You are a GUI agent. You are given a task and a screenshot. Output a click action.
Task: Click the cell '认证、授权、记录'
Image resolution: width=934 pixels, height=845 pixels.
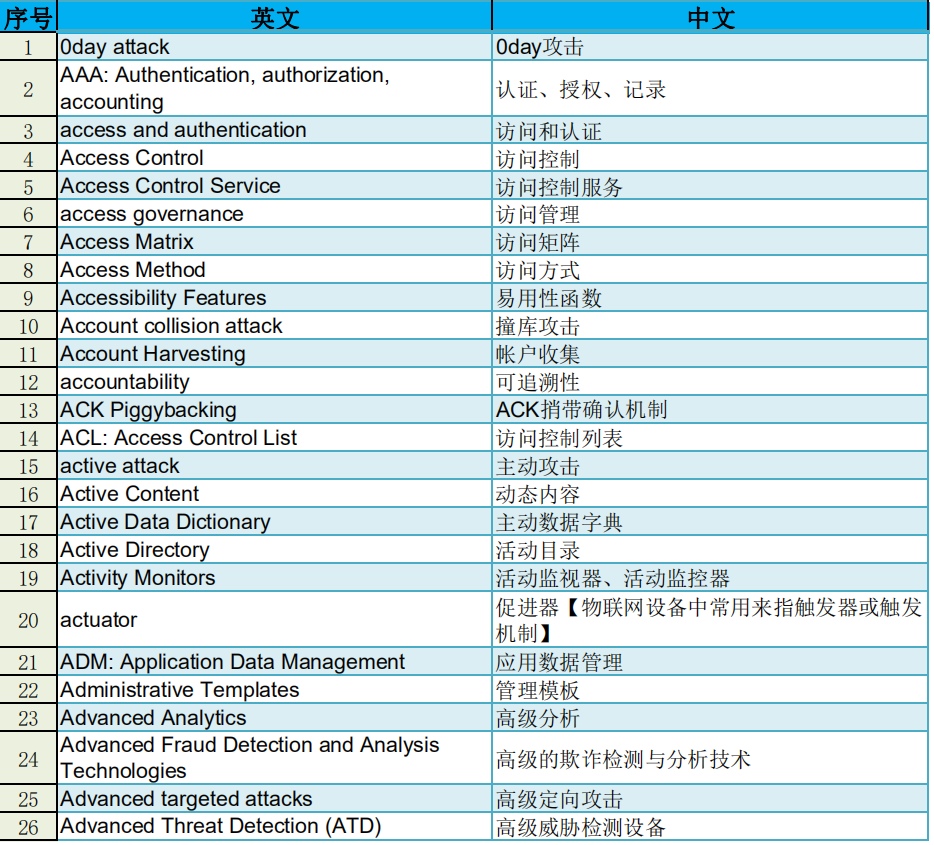[710, 89]
